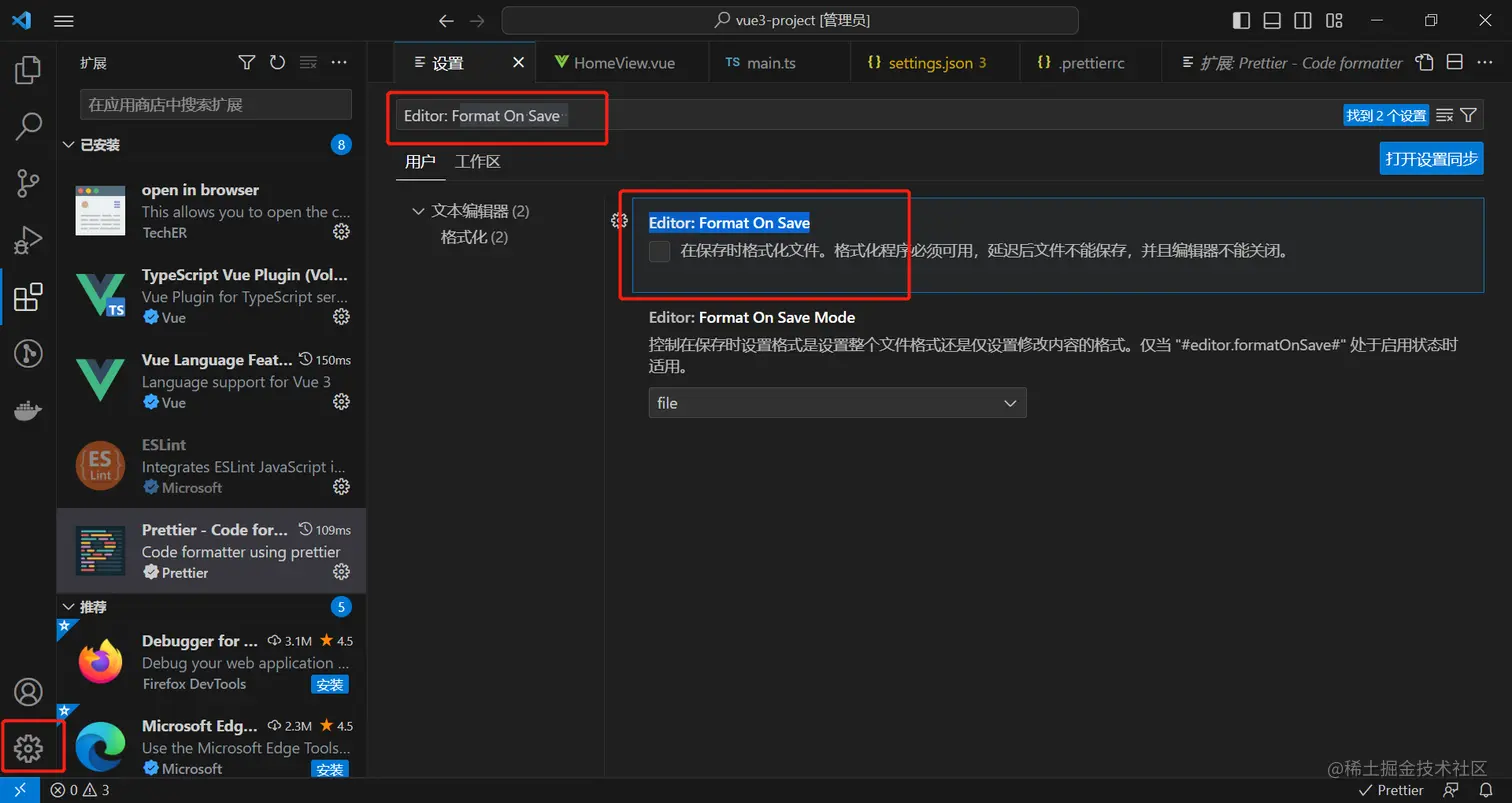The width and height of the screenshot is (1512, 803).
Task: Toggle the bottom panel layout icon
Action: (1272, 21)
